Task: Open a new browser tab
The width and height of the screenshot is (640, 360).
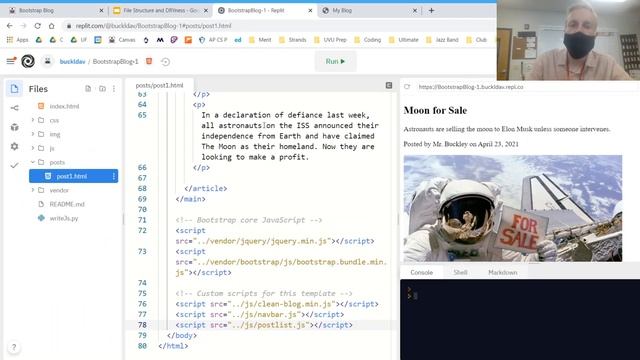Action: (x=431, y=11)
